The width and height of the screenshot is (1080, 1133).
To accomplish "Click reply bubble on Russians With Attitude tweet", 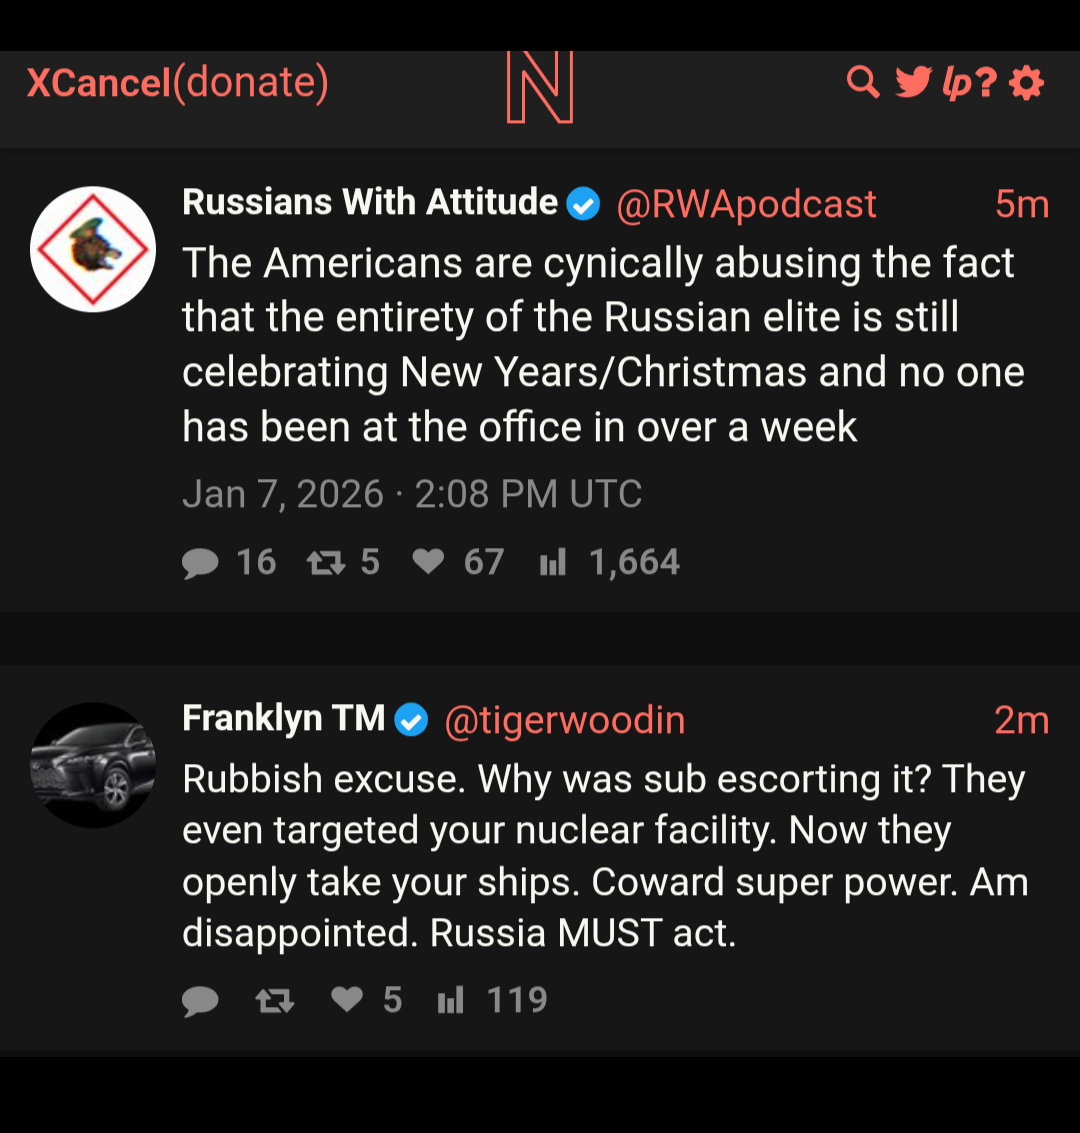I will point(200,563).
